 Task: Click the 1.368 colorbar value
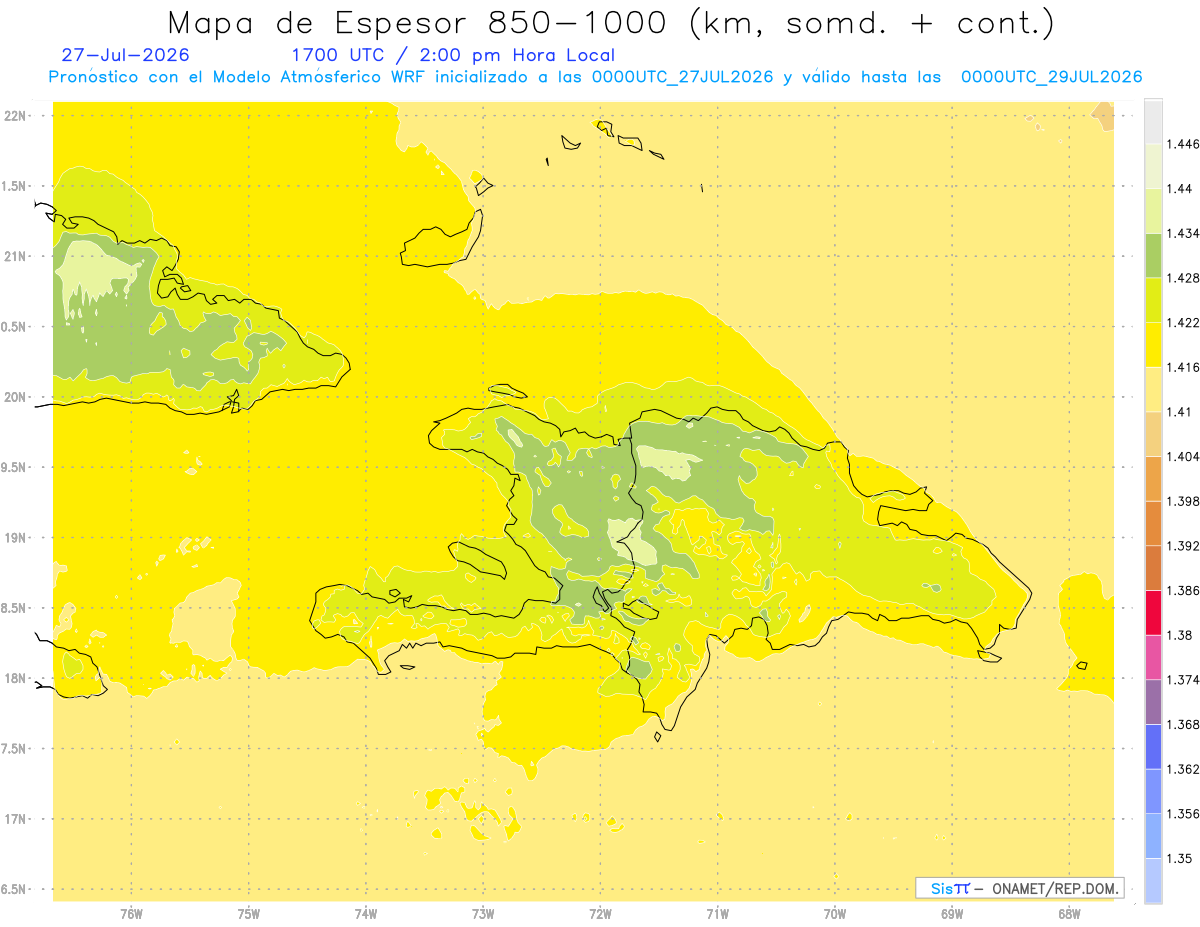pyautogui.click(x=1182, y=724)
